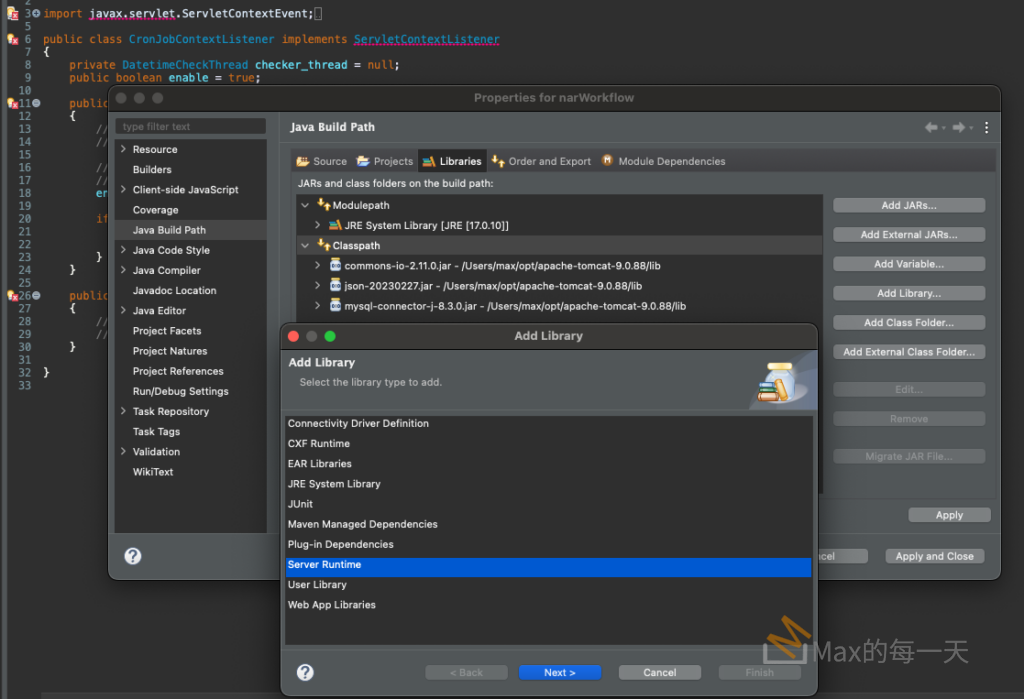Screen dimensions: 1024x699
Task: Select JUnit from the library type list
Action: tap(300, 504)
